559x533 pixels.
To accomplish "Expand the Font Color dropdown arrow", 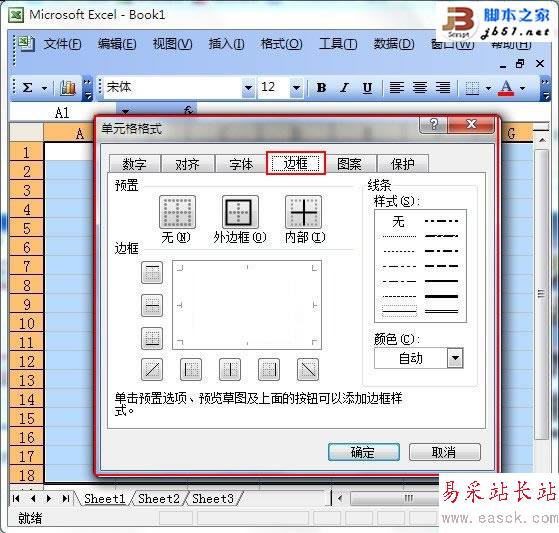I will 523,88.
